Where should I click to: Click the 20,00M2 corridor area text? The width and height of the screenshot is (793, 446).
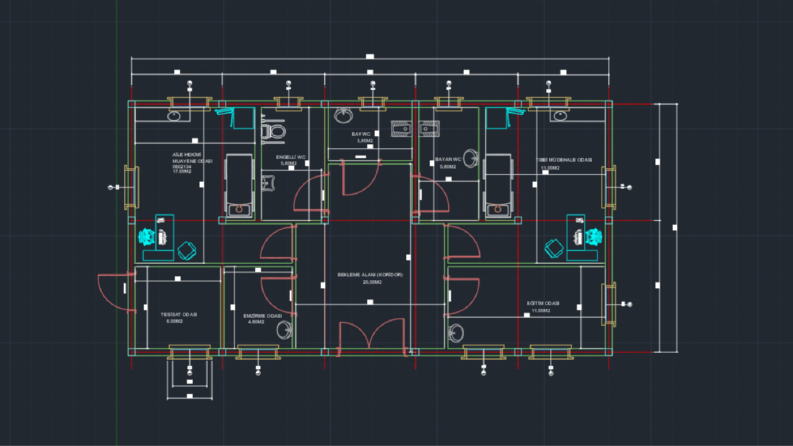tap(372, 282)
